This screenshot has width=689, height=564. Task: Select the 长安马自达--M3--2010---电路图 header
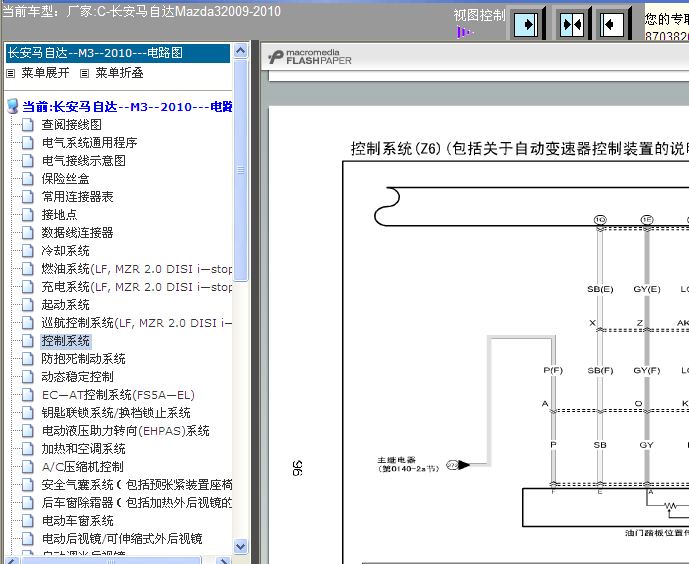pos(118,53)
